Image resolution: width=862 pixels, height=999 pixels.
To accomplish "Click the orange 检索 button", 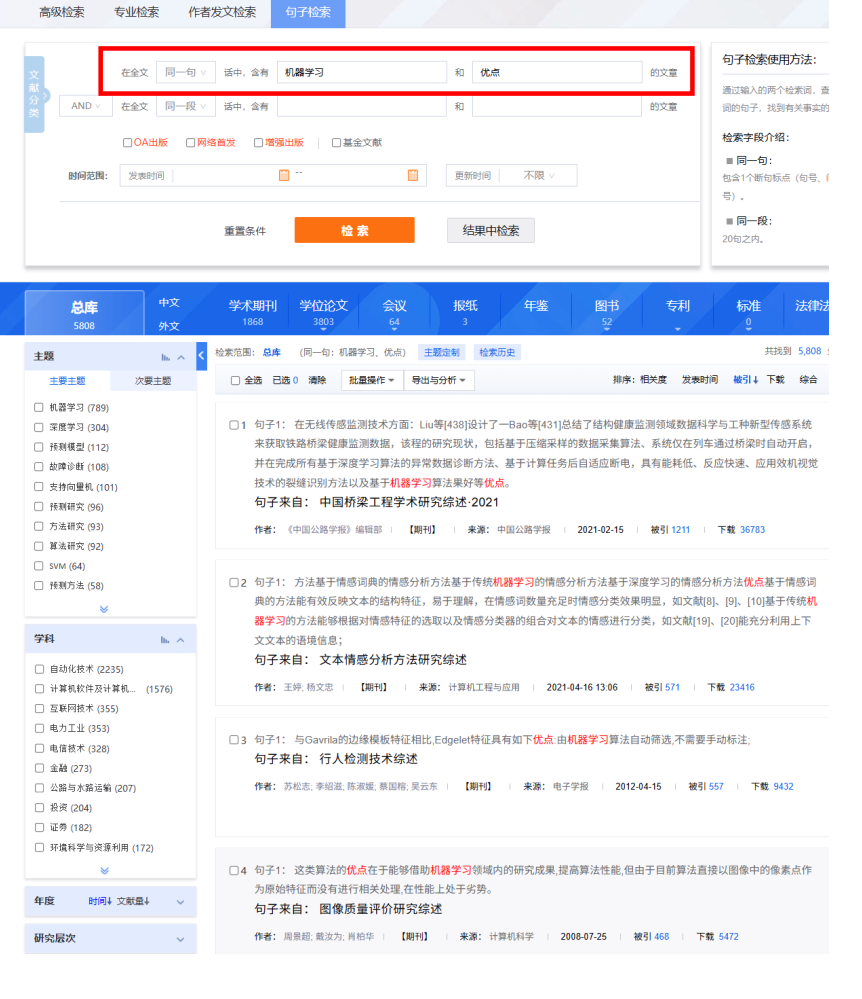I will pyautogui.click(x=354, y=230).
